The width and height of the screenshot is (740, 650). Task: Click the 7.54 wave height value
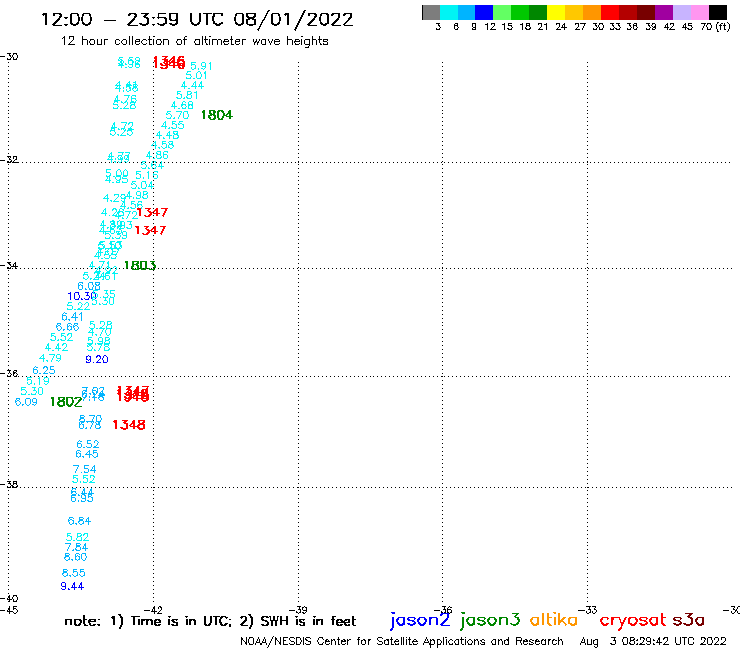point(84,469)
